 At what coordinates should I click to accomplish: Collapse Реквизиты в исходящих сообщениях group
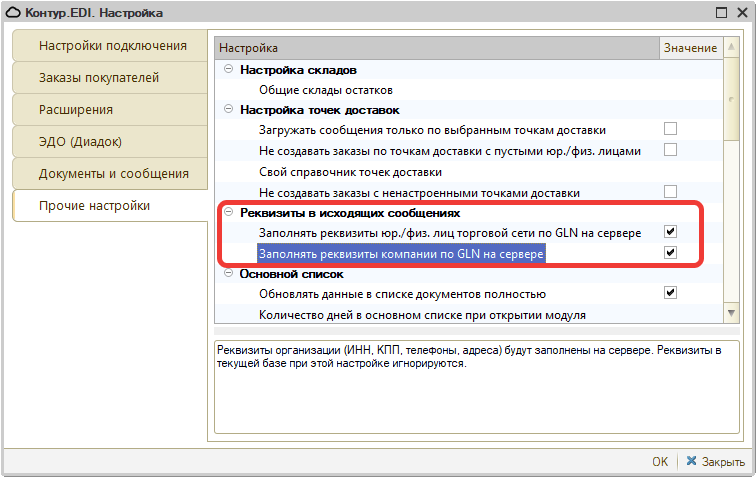229,212
